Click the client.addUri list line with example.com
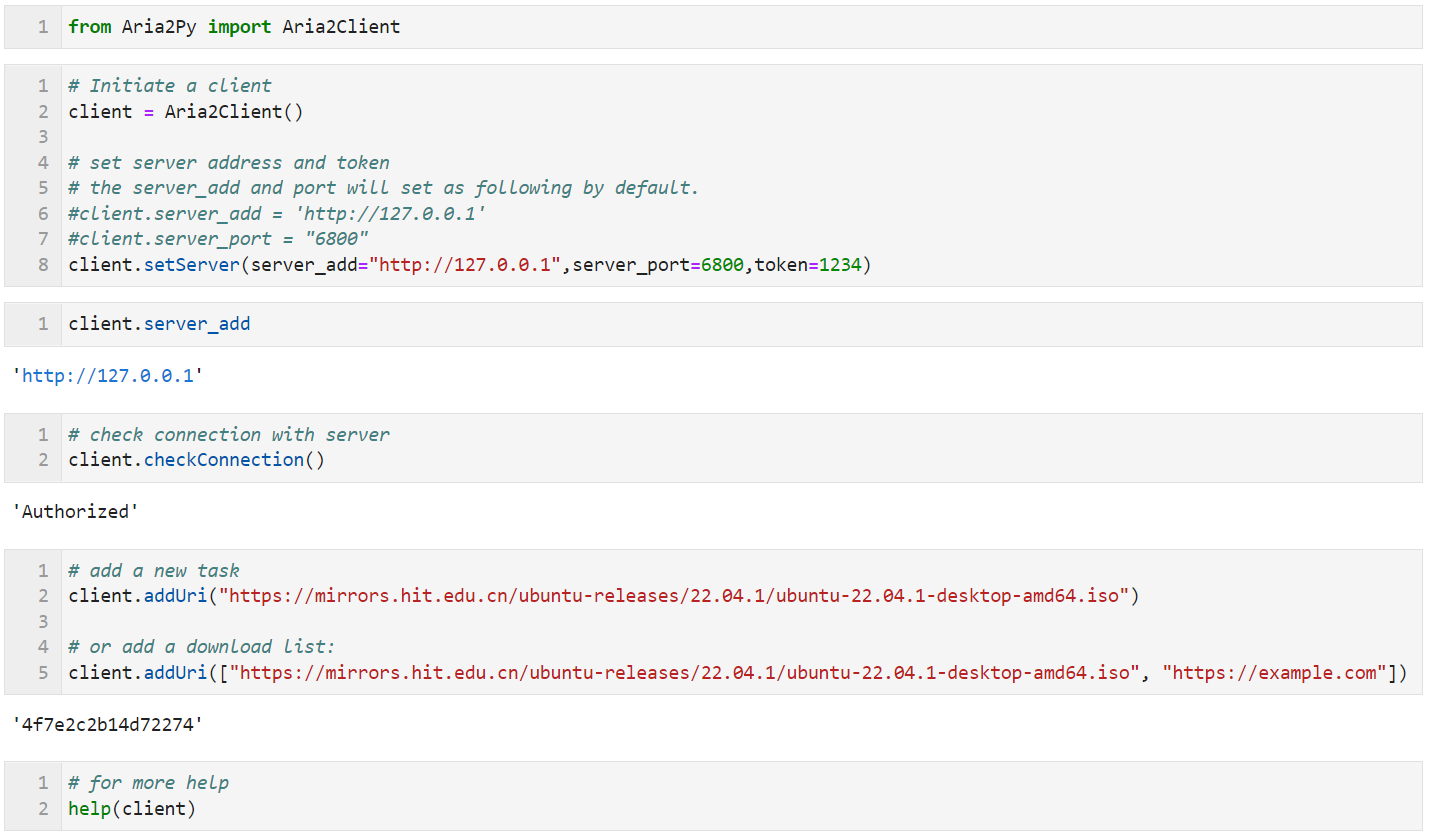Viewport: 1429px width, 831px height. 738,673
